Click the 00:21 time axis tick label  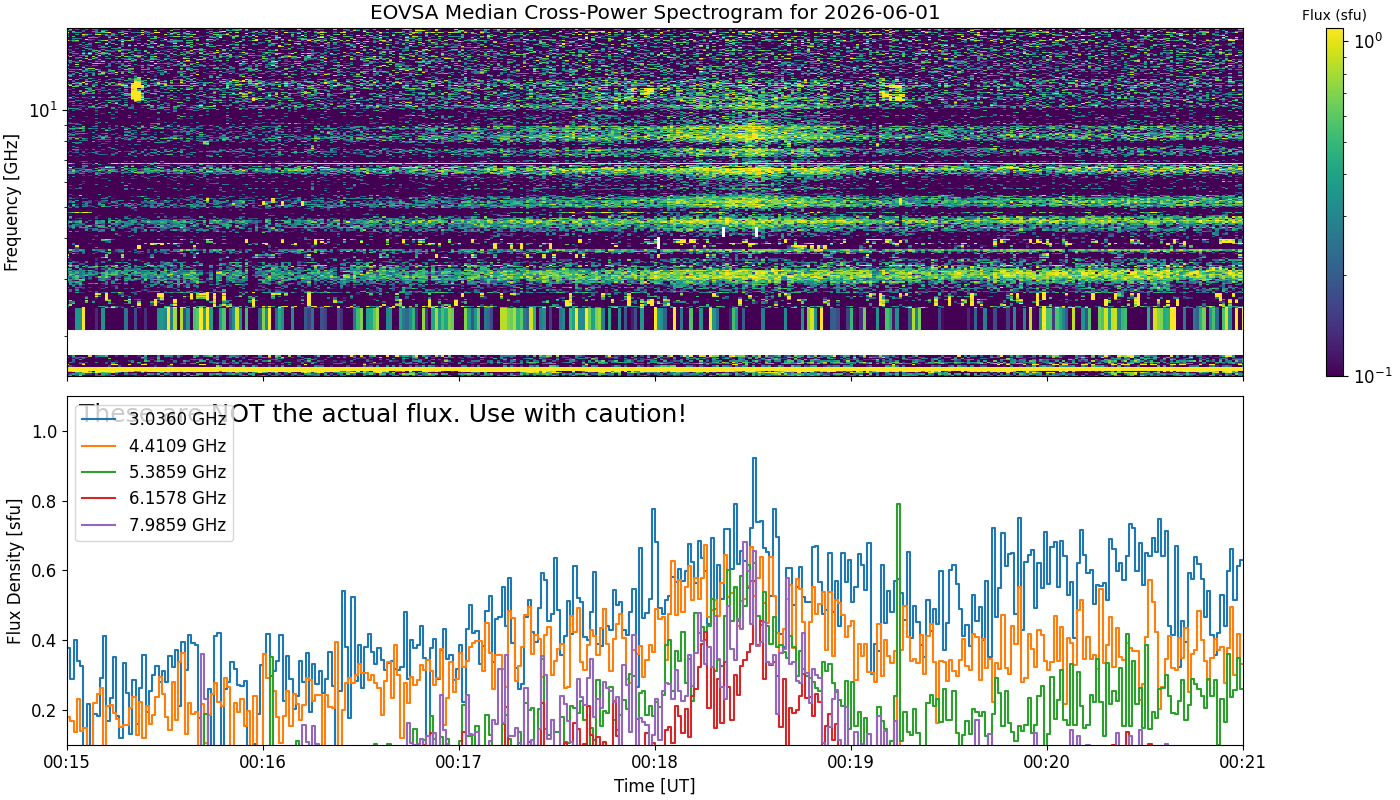tap(1243, 762)
